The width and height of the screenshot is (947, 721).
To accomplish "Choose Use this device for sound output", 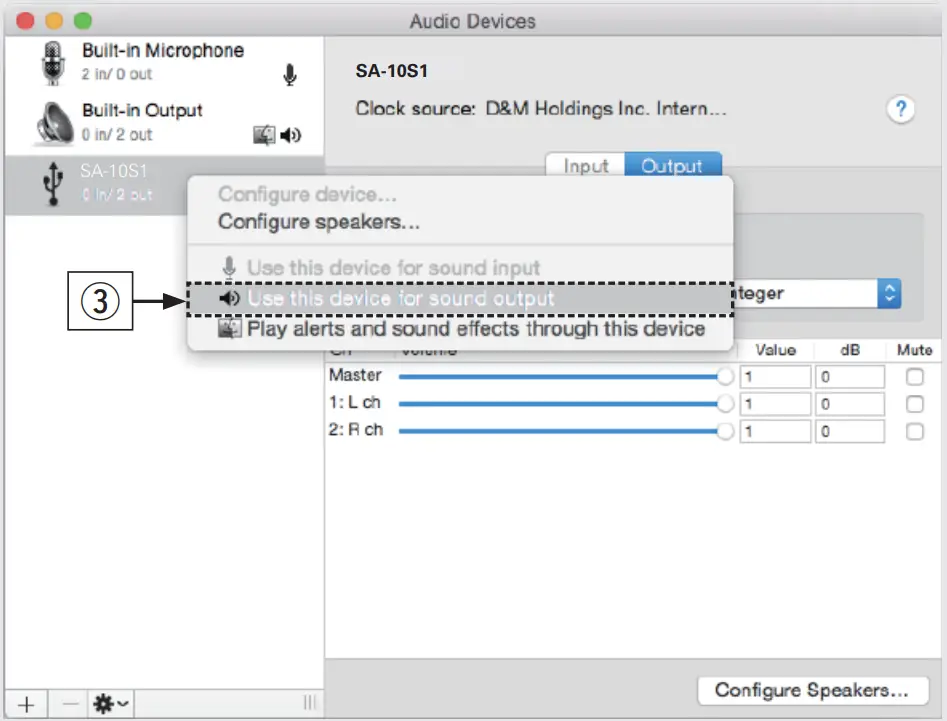I will pos(460,299).
